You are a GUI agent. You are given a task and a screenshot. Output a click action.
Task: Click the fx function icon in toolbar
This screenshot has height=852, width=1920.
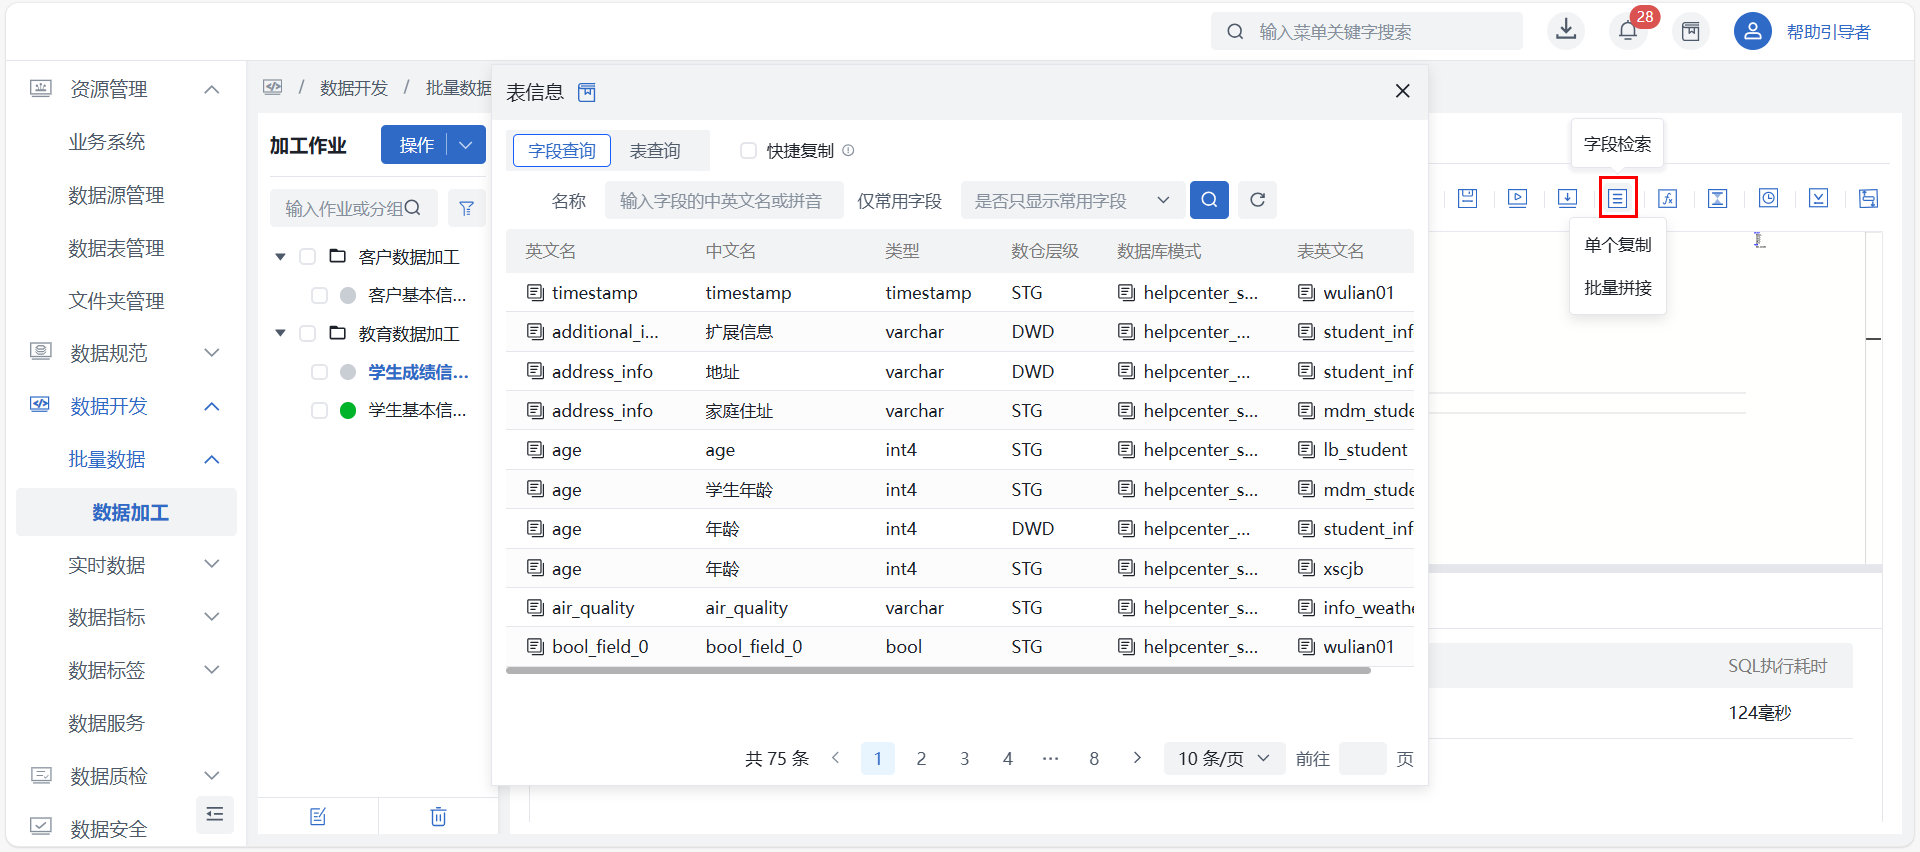click(x=1667, y=198)
